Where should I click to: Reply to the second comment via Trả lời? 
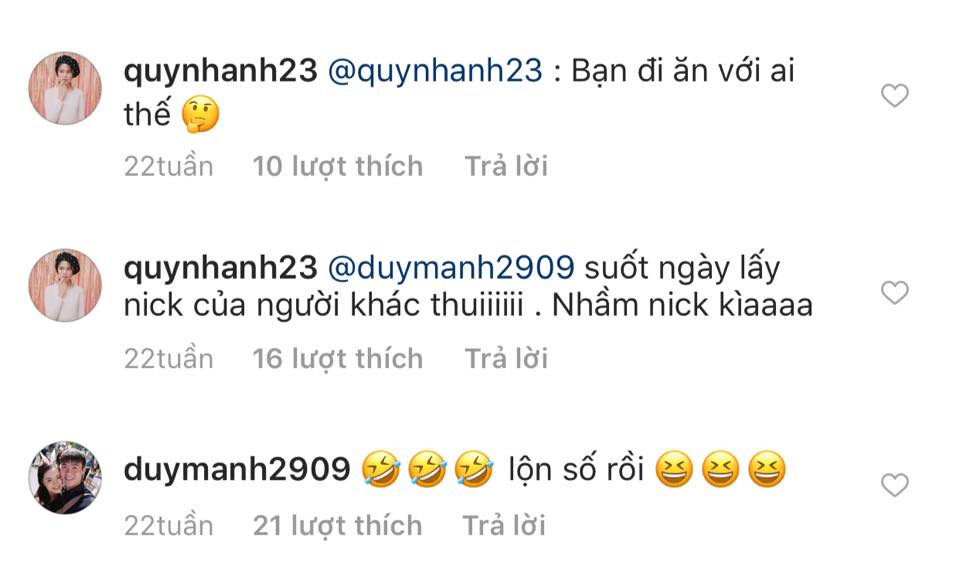pyautogui.click(x=506, y=359)
